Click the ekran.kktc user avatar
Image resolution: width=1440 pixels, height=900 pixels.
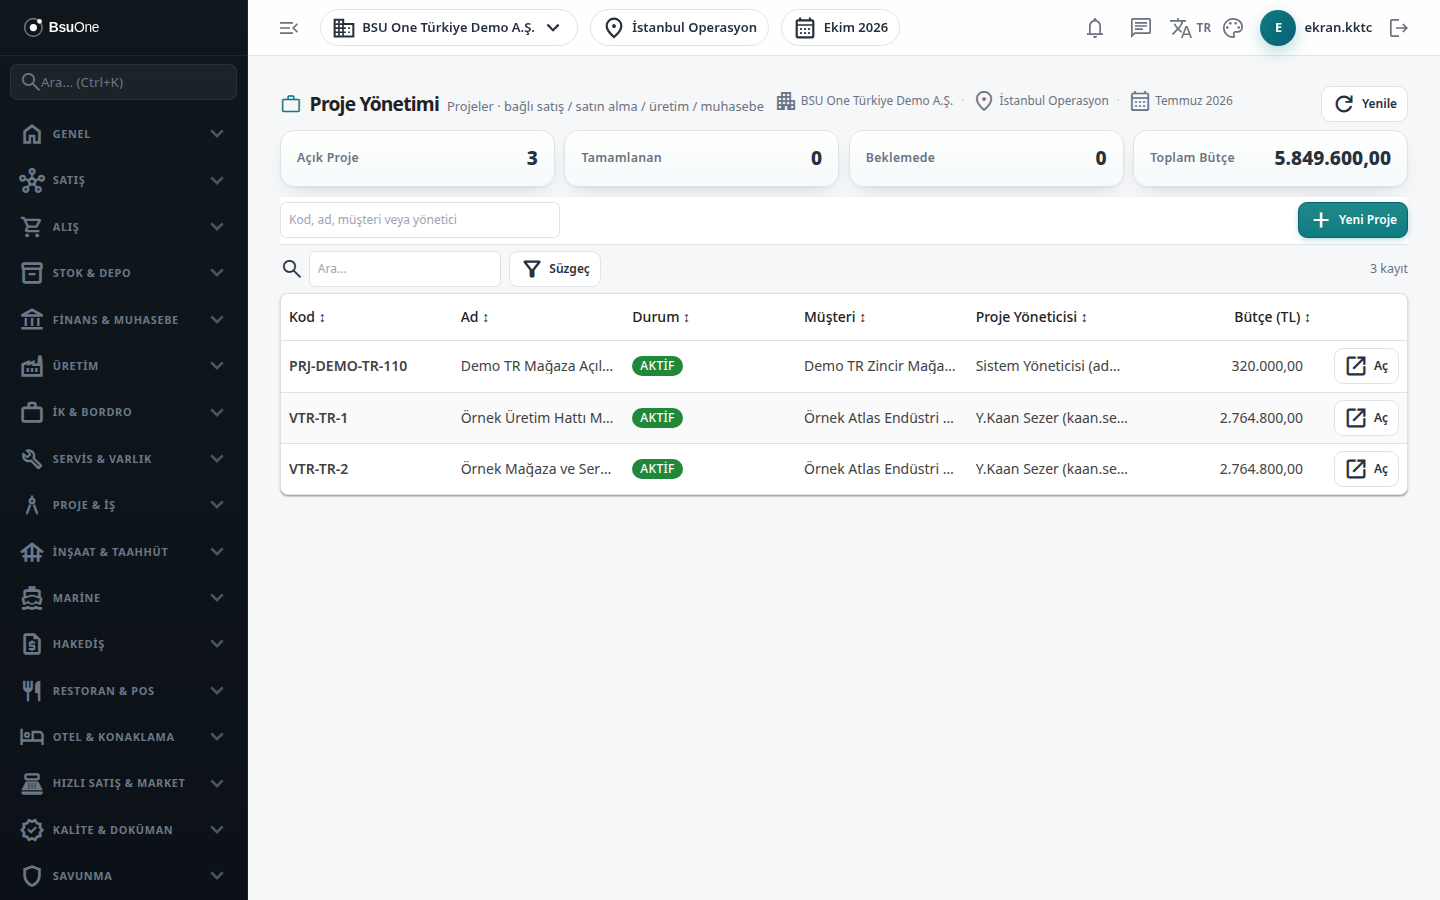click(1278, 28)
